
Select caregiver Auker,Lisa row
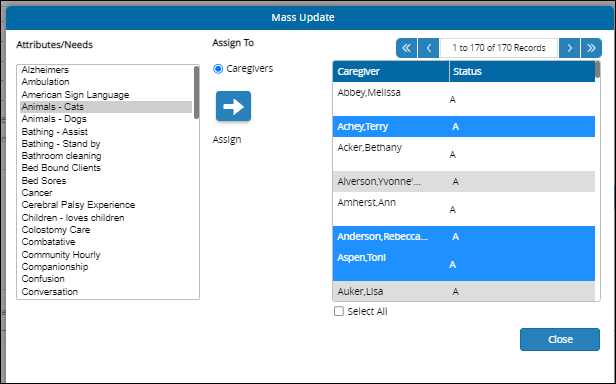[x=464, y=291]
